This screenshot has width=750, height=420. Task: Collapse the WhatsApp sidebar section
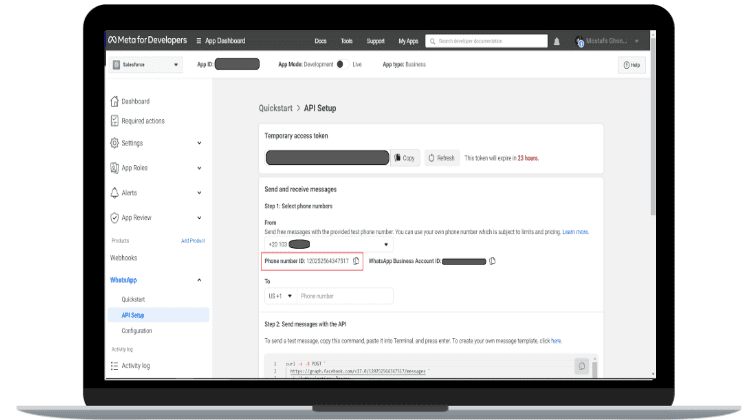tap(199, 280)
